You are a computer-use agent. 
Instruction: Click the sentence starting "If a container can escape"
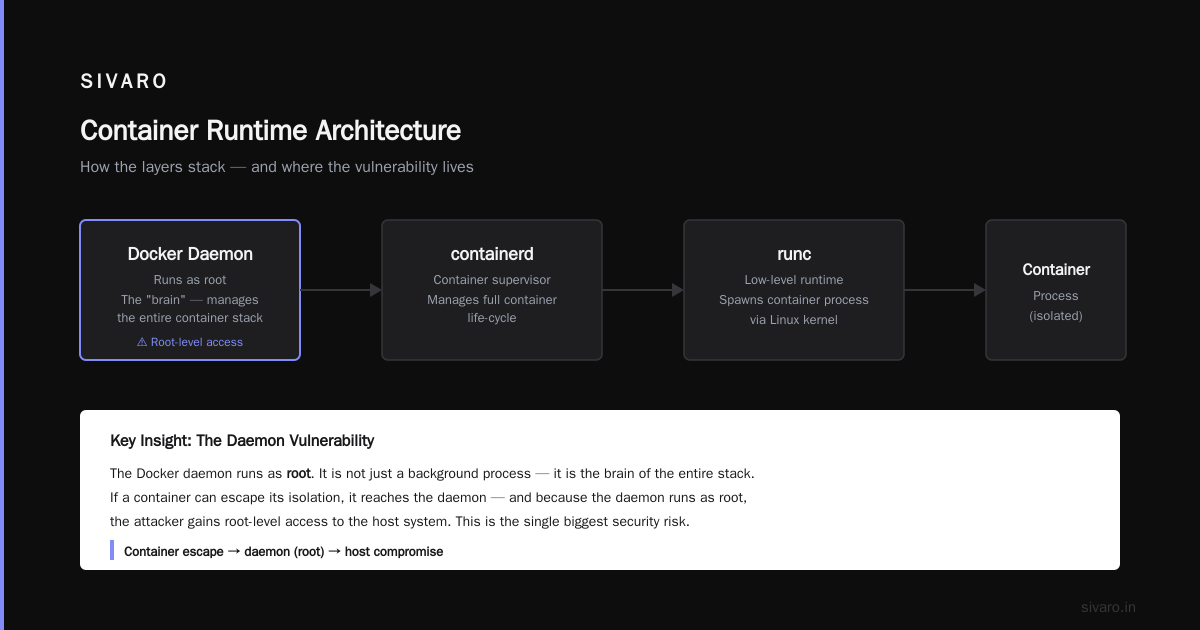point(428,497)
